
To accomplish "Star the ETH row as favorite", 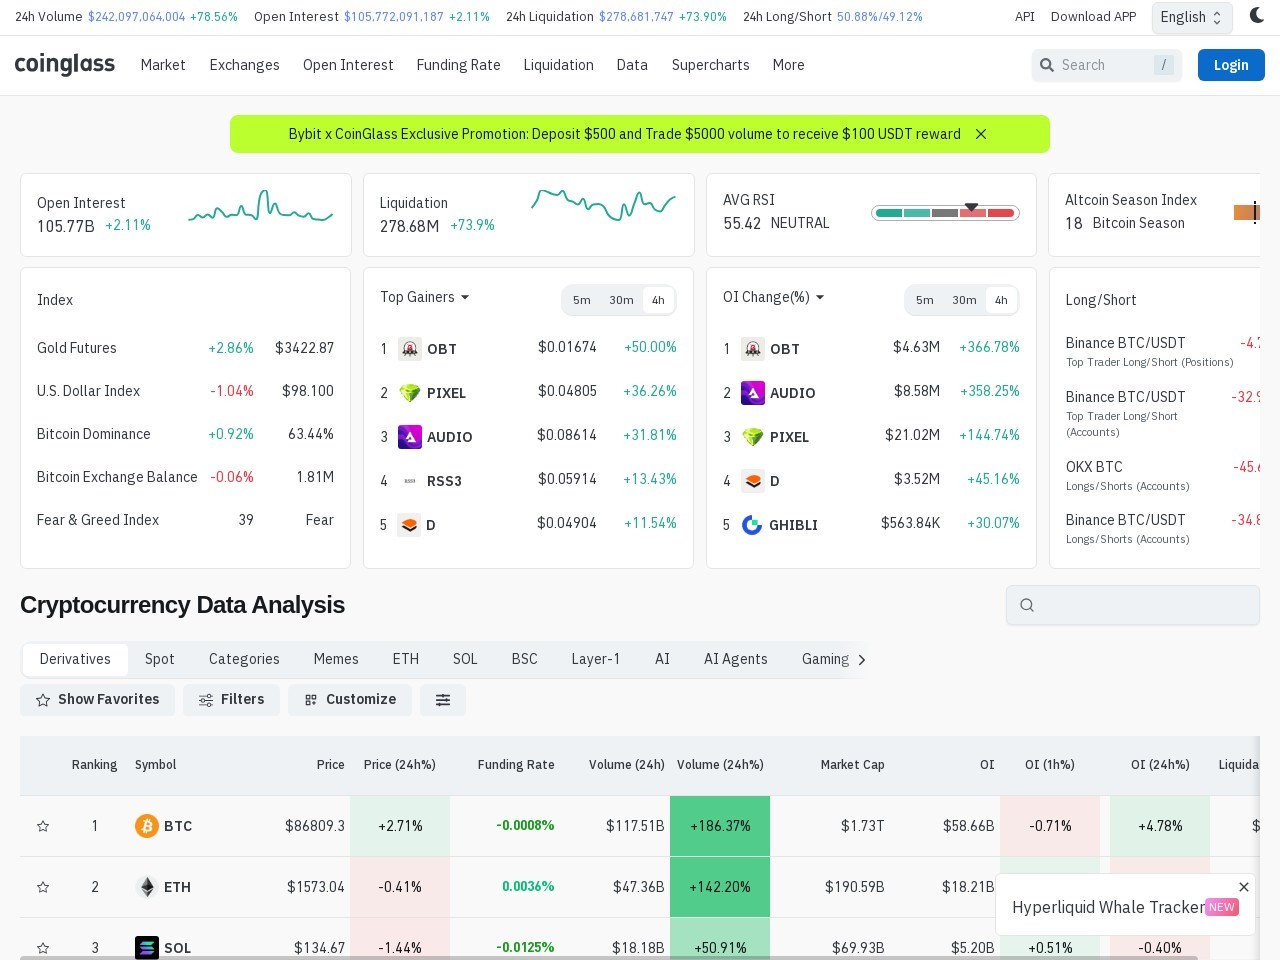I will (43, 887).
